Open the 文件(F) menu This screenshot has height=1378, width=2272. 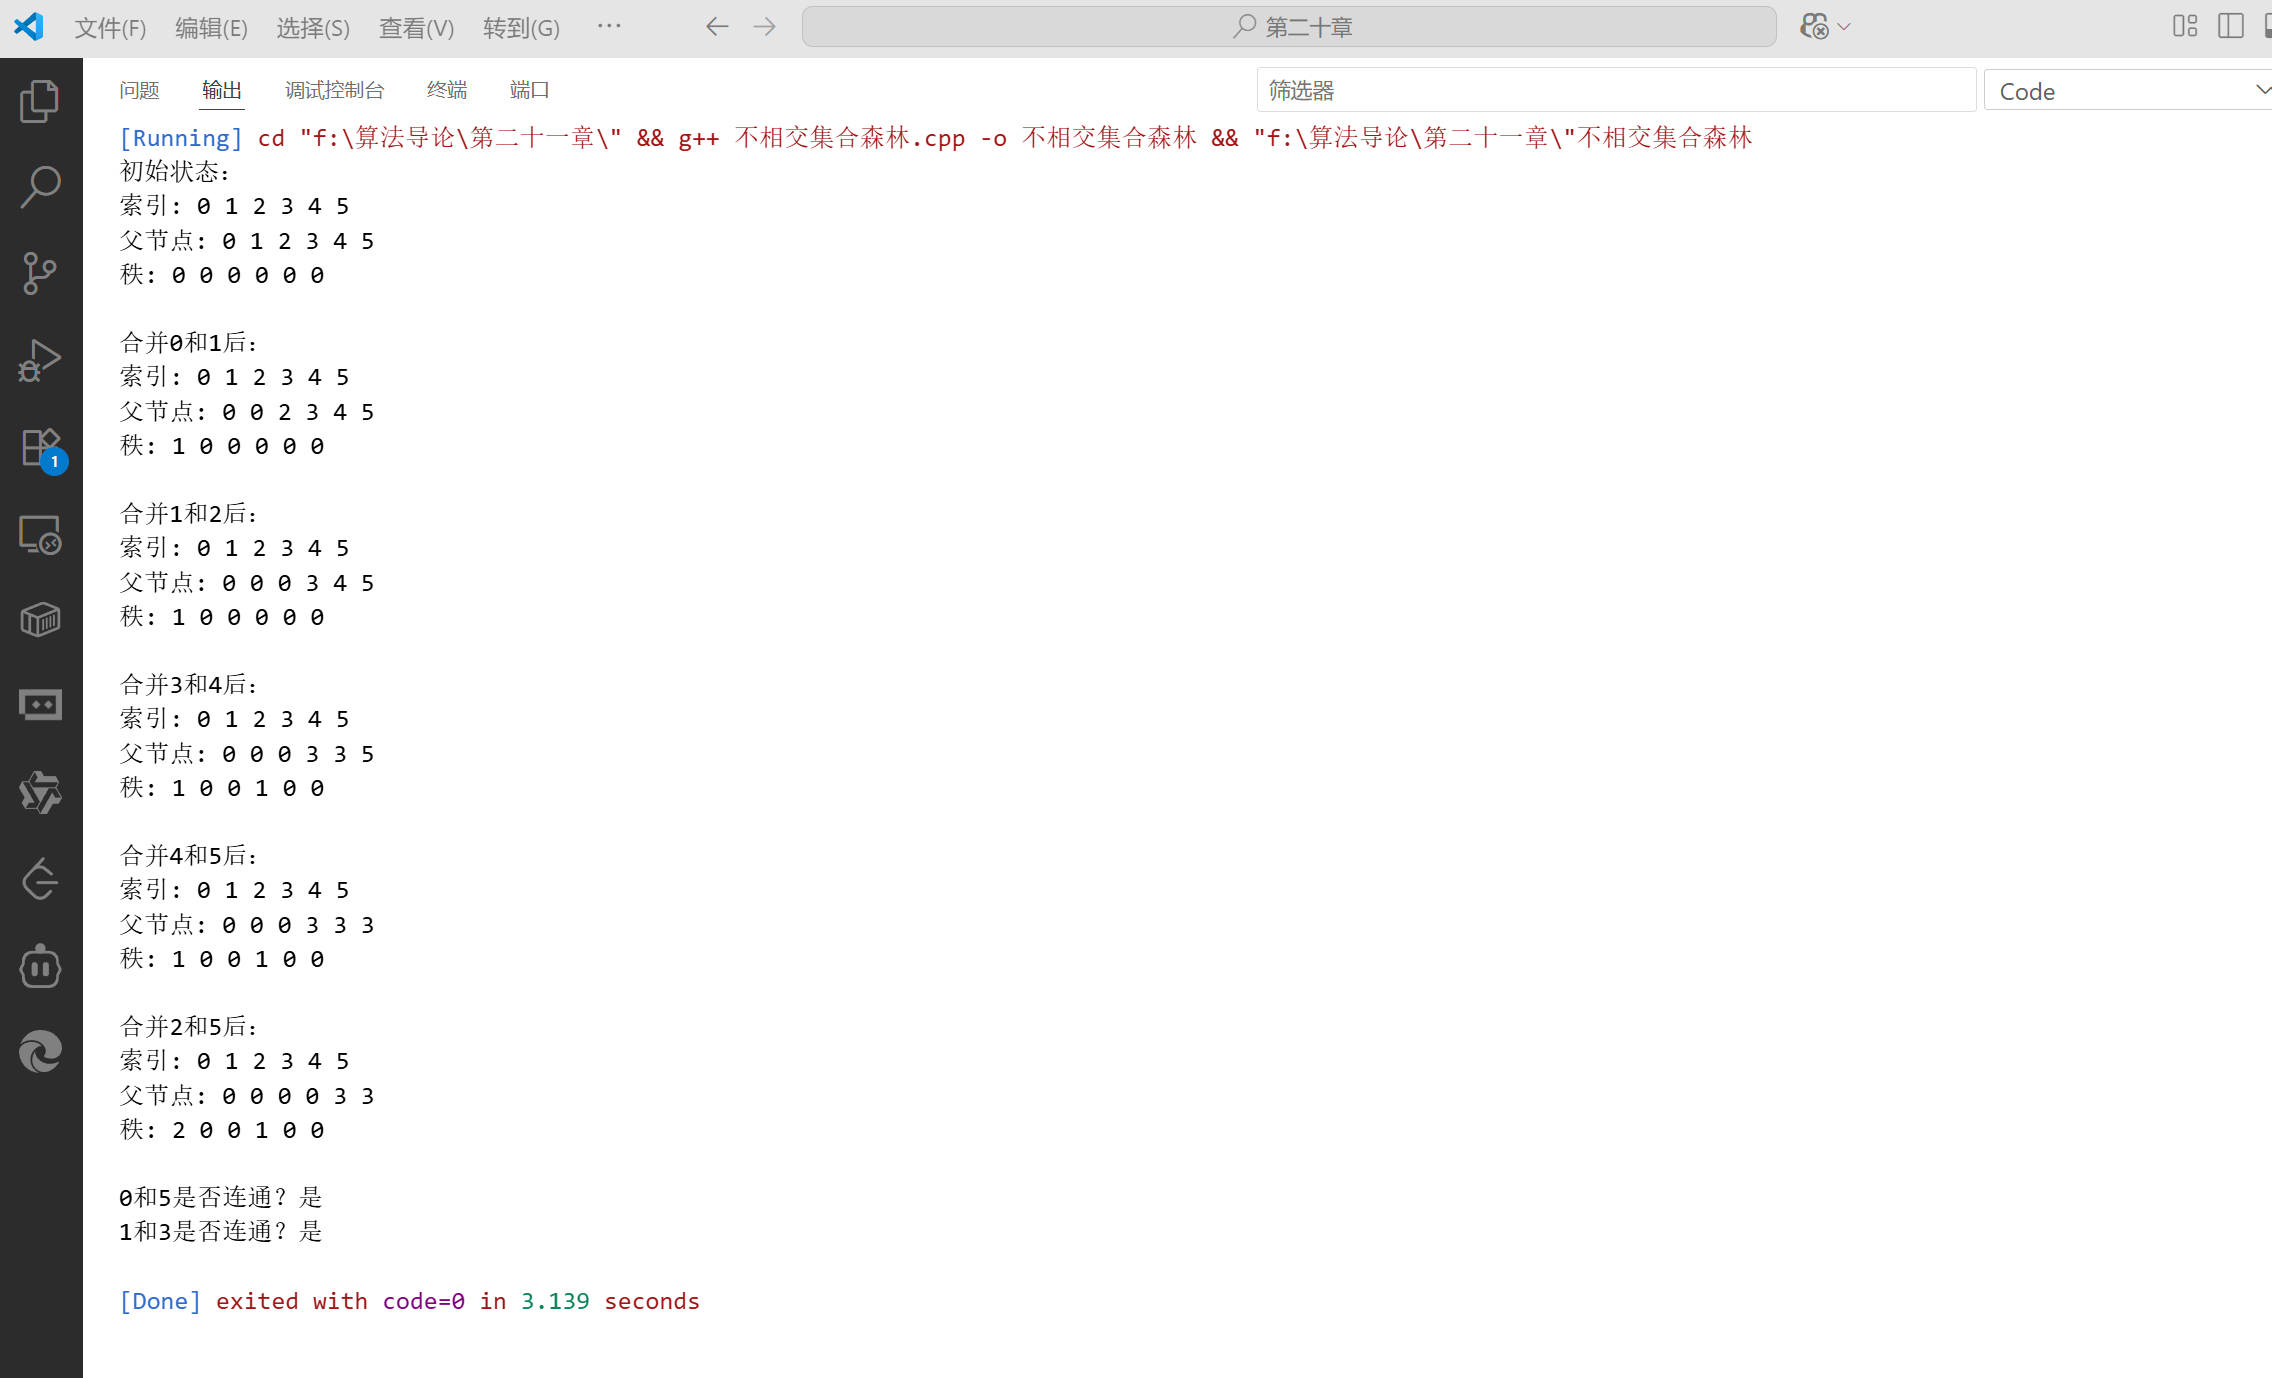110,28
